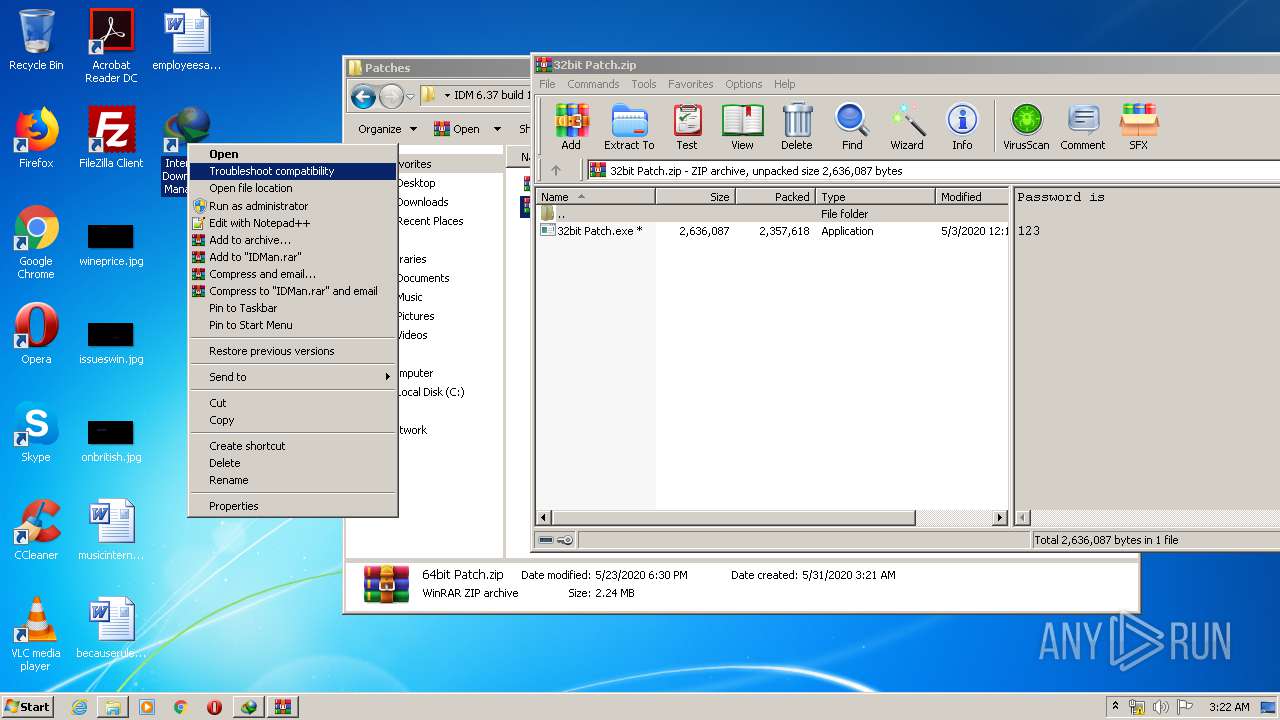
Task: Open the View tool in WinRAR
Action: point(742,126)
